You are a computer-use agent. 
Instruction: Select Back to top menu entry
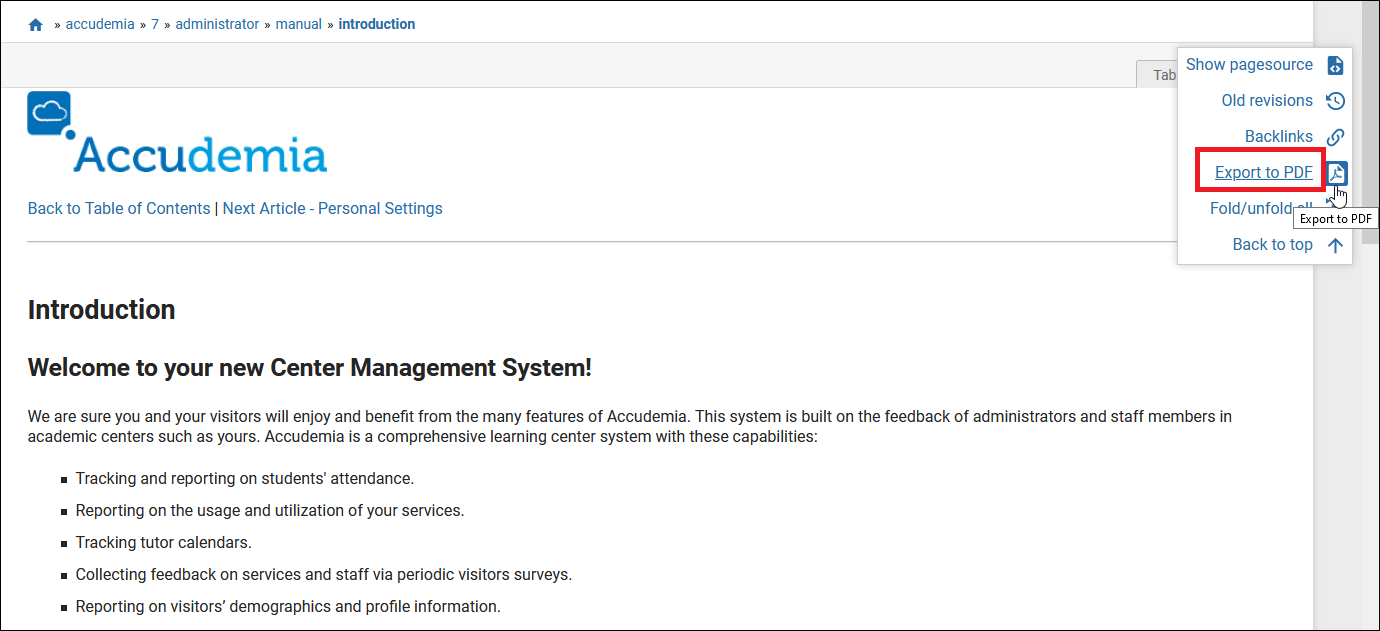click(1273, 244)
